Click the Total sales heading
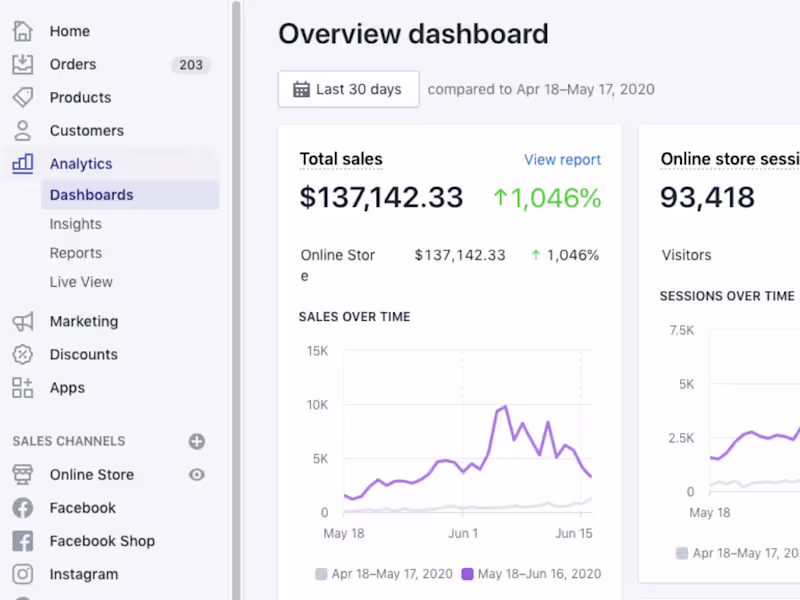Viewport: 800px width, 600px height. click(341, 159)
